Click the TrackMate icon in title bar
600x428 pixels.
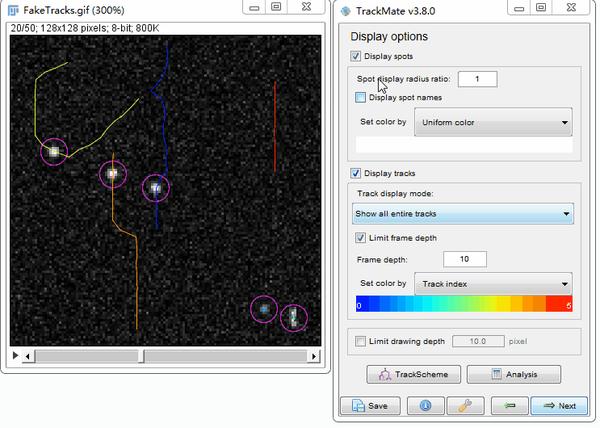[x=346, y=11]
